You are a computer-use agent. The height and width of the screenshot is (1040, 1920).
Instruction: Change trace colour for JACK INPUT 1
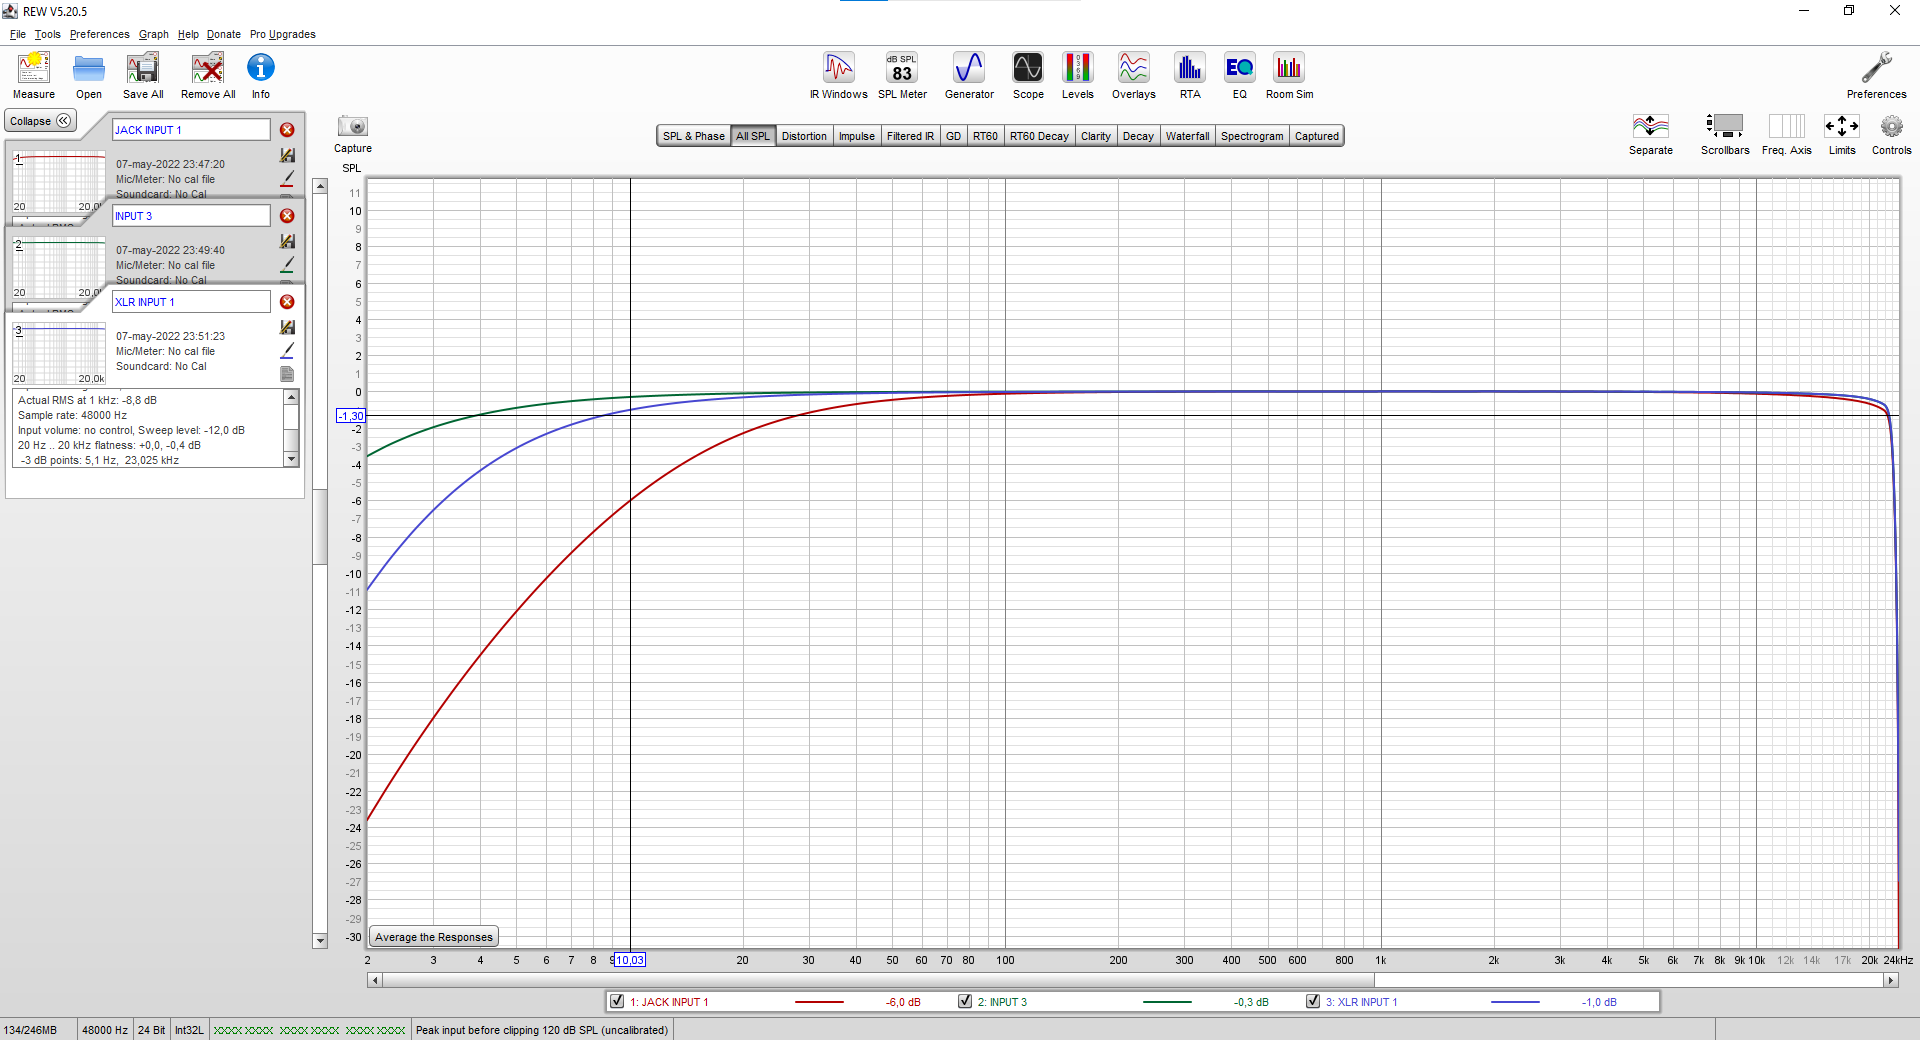(287, 178)
